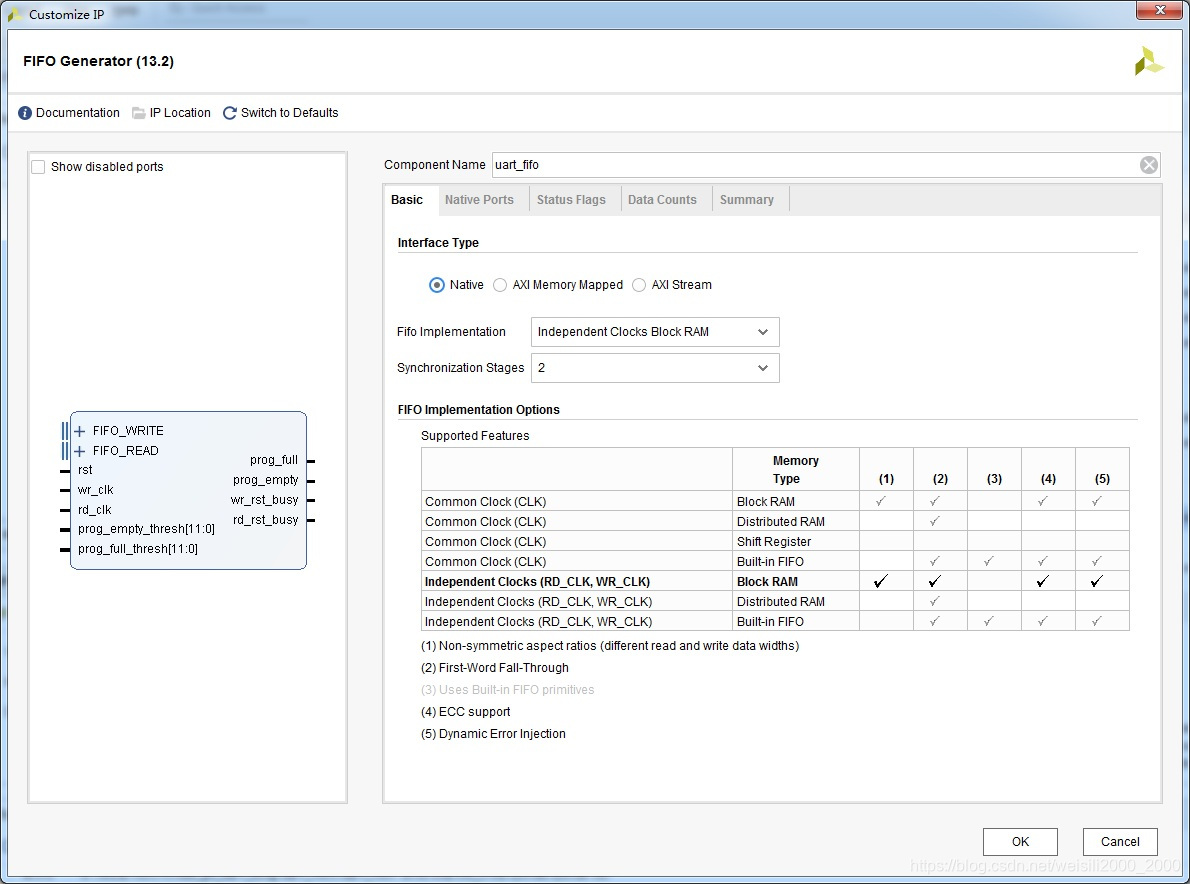Click the Xilinx logo in header
The image size is (1190, 884).
1148,61
